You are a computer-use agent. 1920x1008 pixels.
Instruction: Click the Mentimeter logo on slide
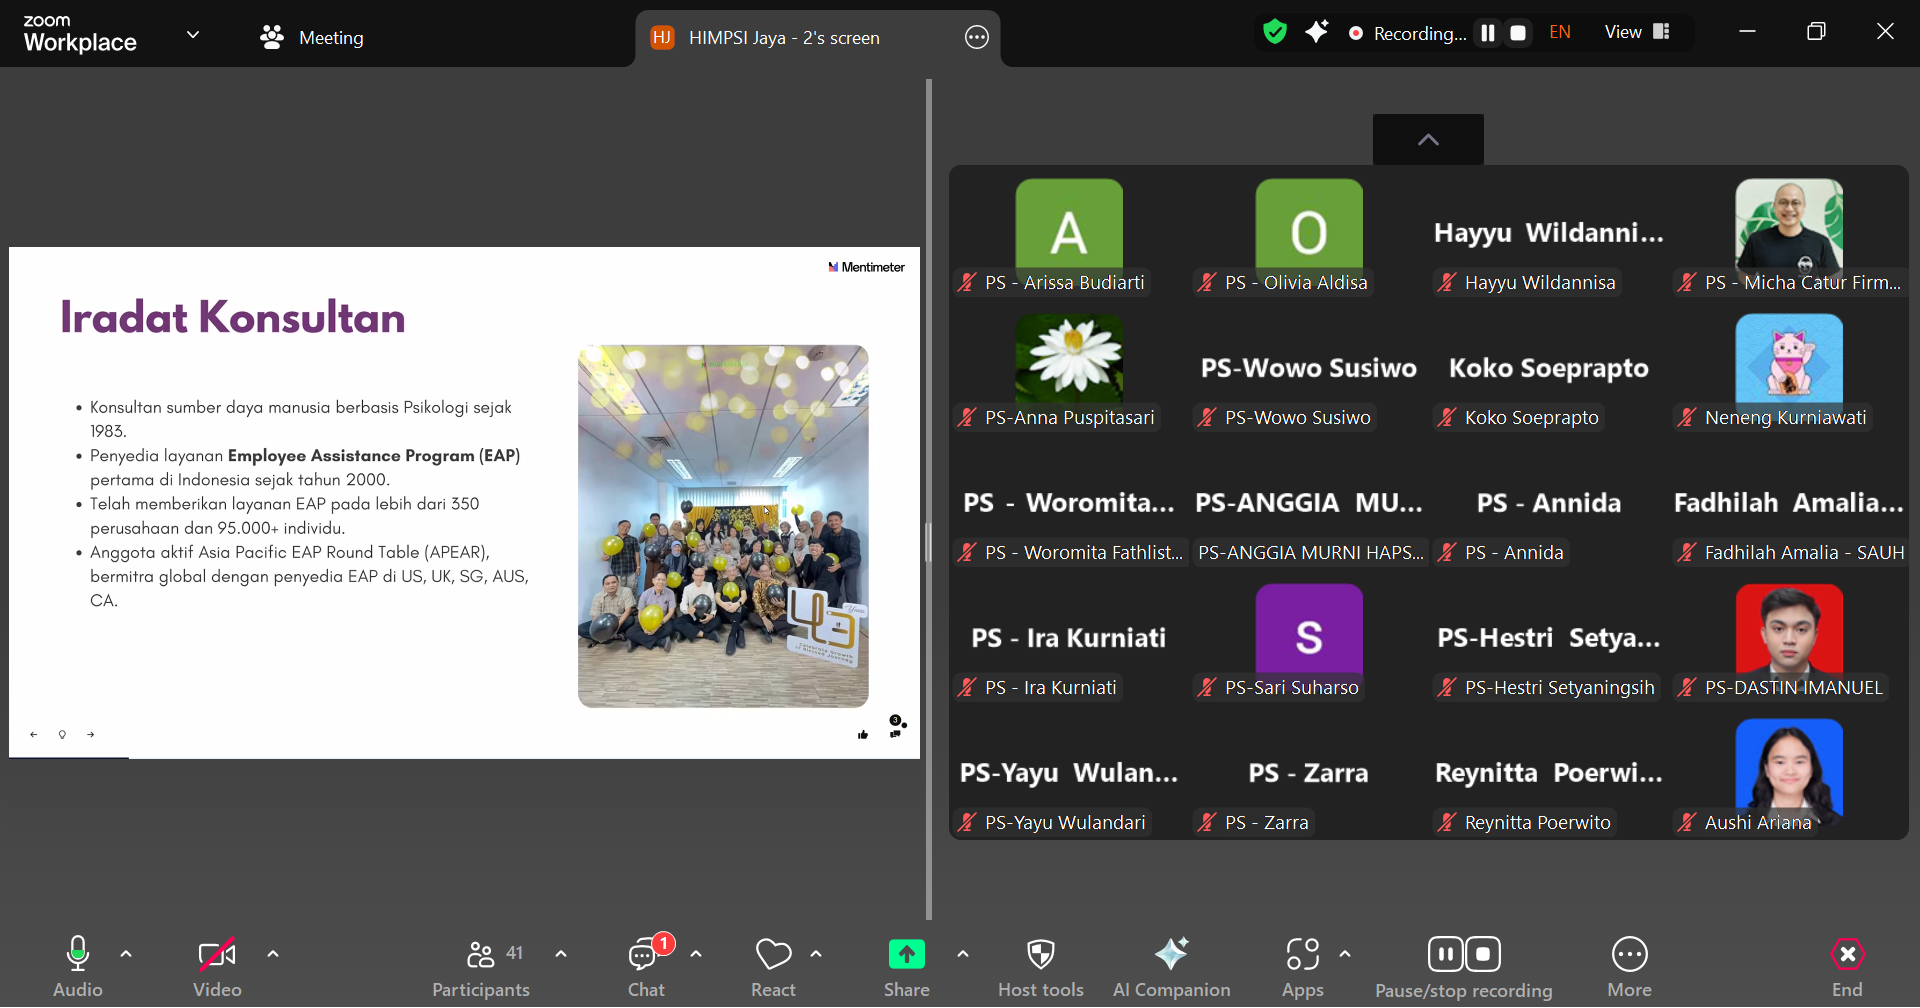(x=866, y=267)
